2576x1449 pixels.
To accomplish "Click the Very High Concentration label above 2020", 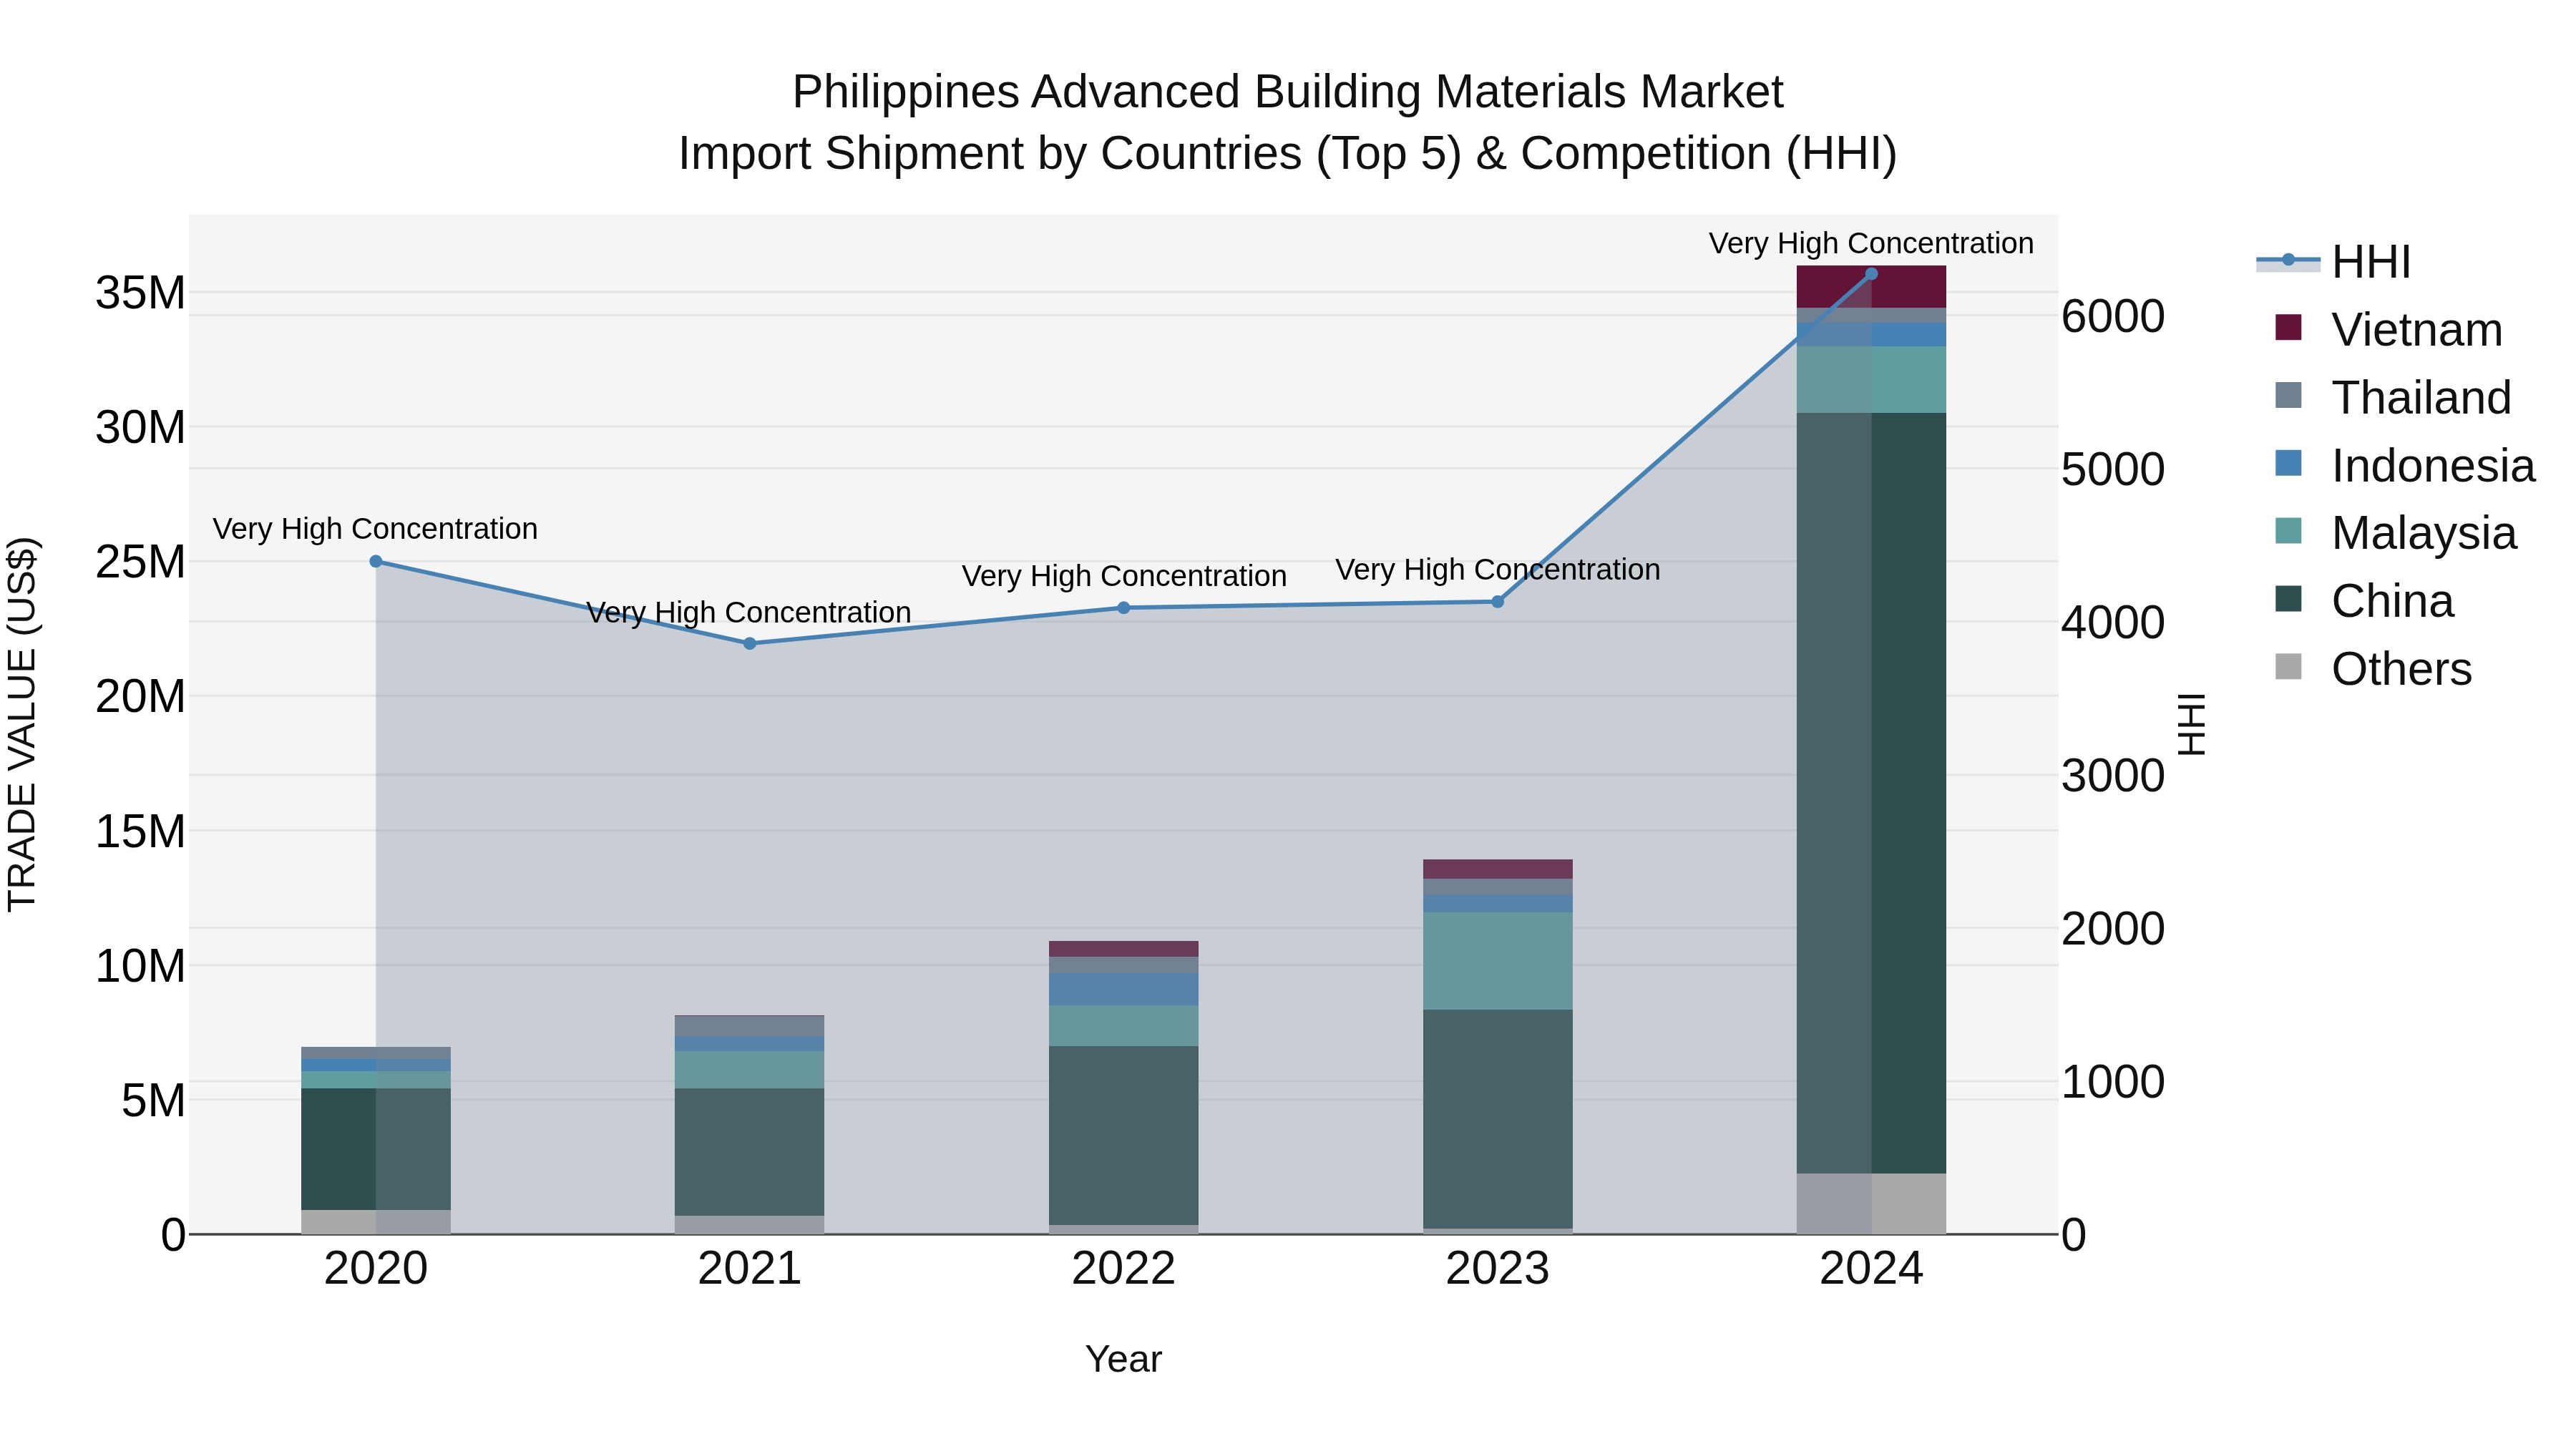I will (375, 528).
